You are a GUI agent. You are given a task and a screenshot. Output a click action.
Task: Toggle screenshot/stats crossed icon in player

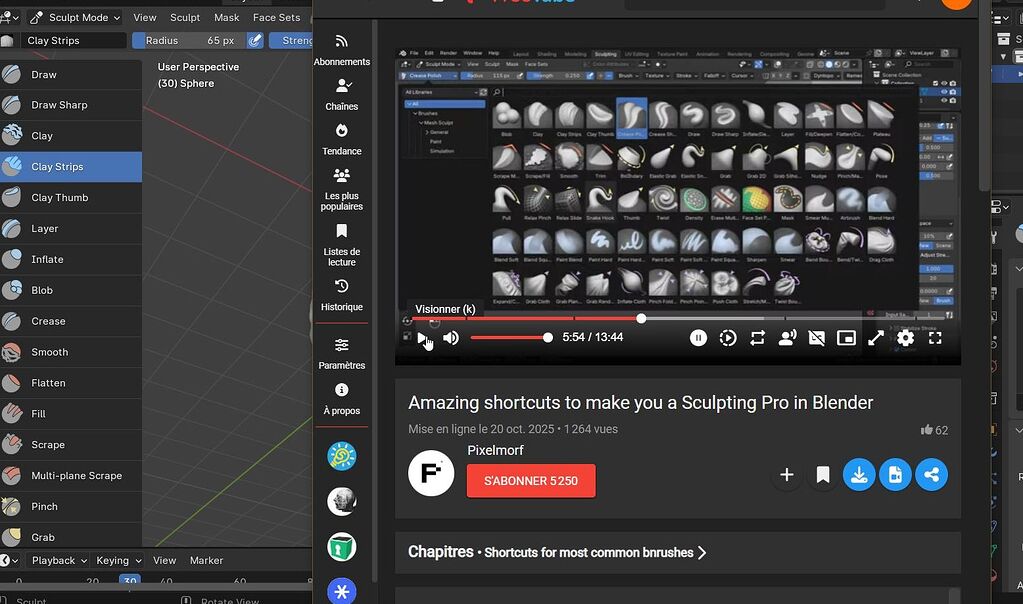point(816,338)
